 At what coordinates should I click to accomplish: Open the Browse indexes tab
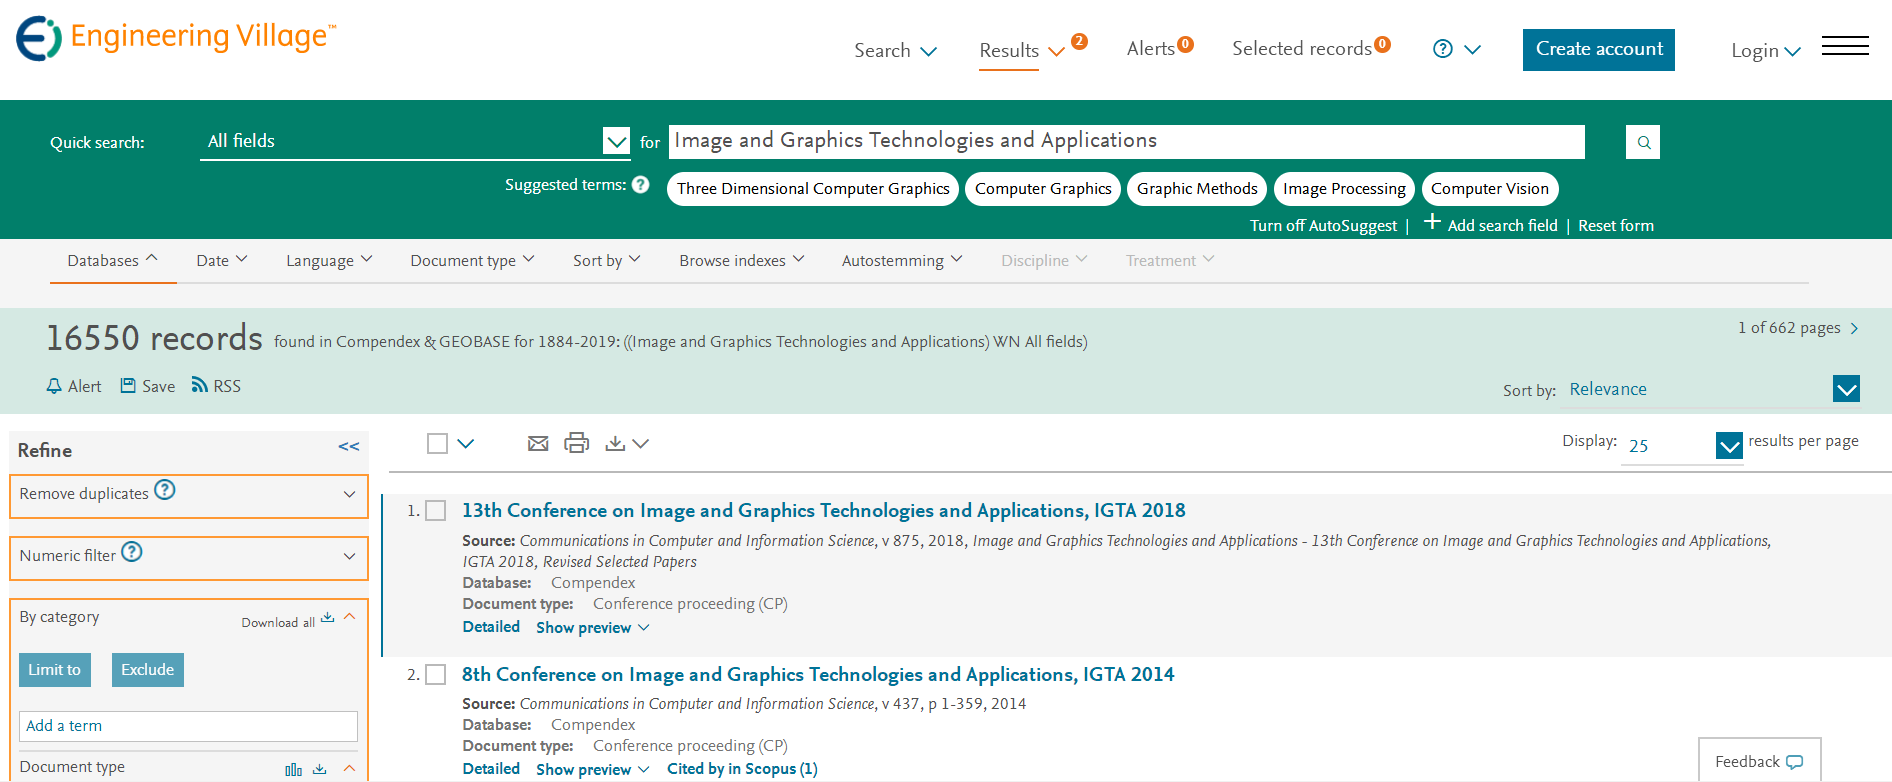click(x=742, y=260)
